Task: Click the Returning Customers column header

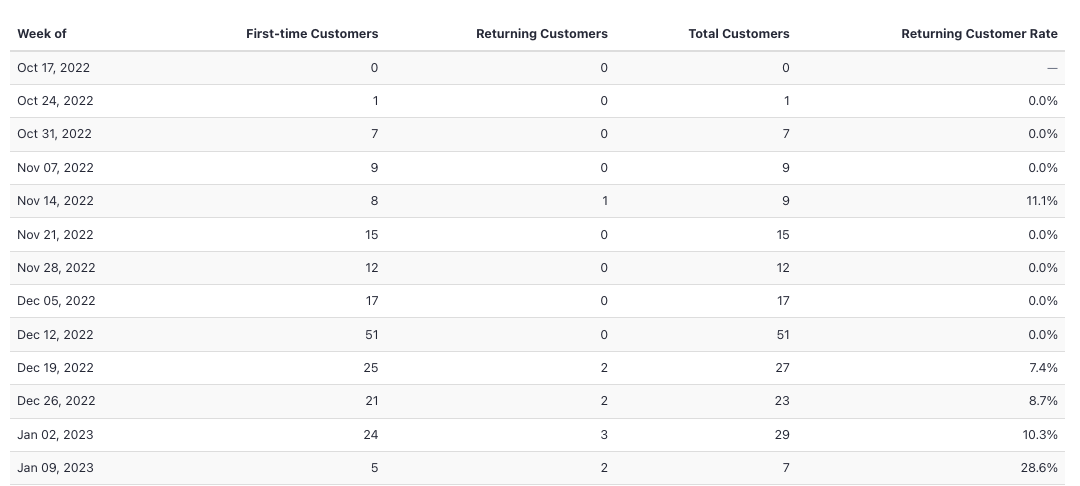Action: click(x=542, y=34)
